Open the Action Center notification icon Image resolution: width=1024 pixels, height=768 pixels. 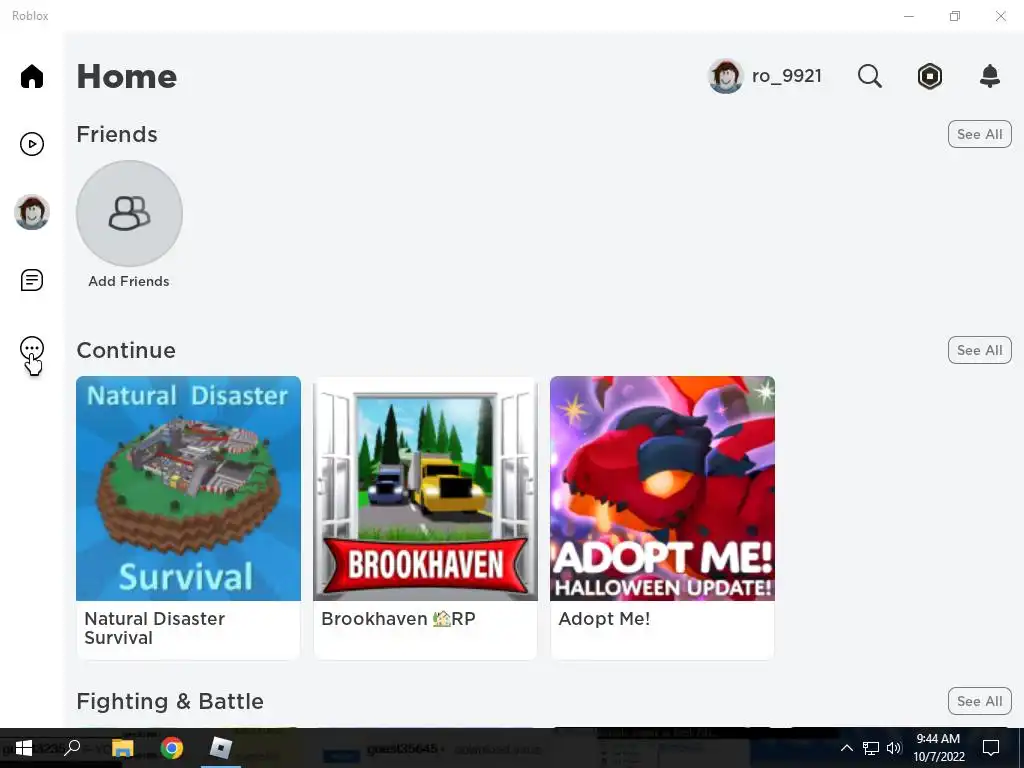[x=991, y=748]
